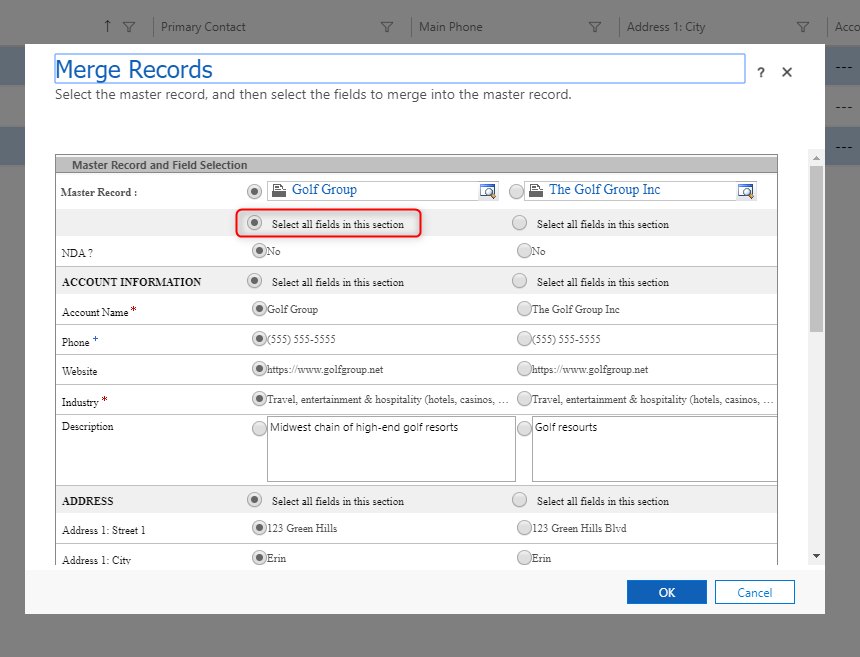Select all top section fields from The Golf Group Inc

click(519, 223)
